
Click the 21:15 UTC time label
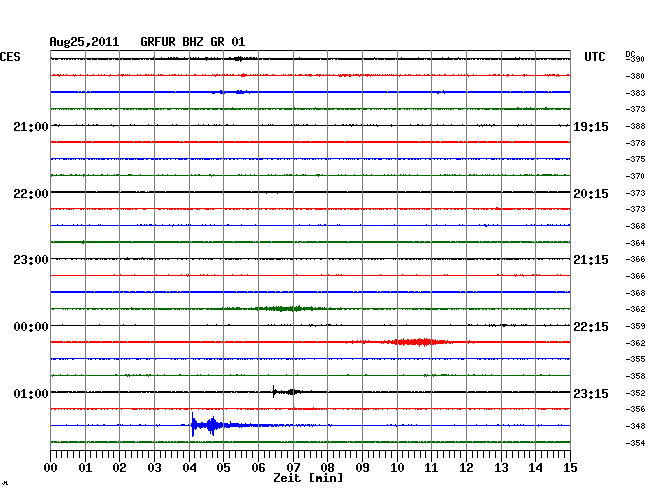(591, 260)
